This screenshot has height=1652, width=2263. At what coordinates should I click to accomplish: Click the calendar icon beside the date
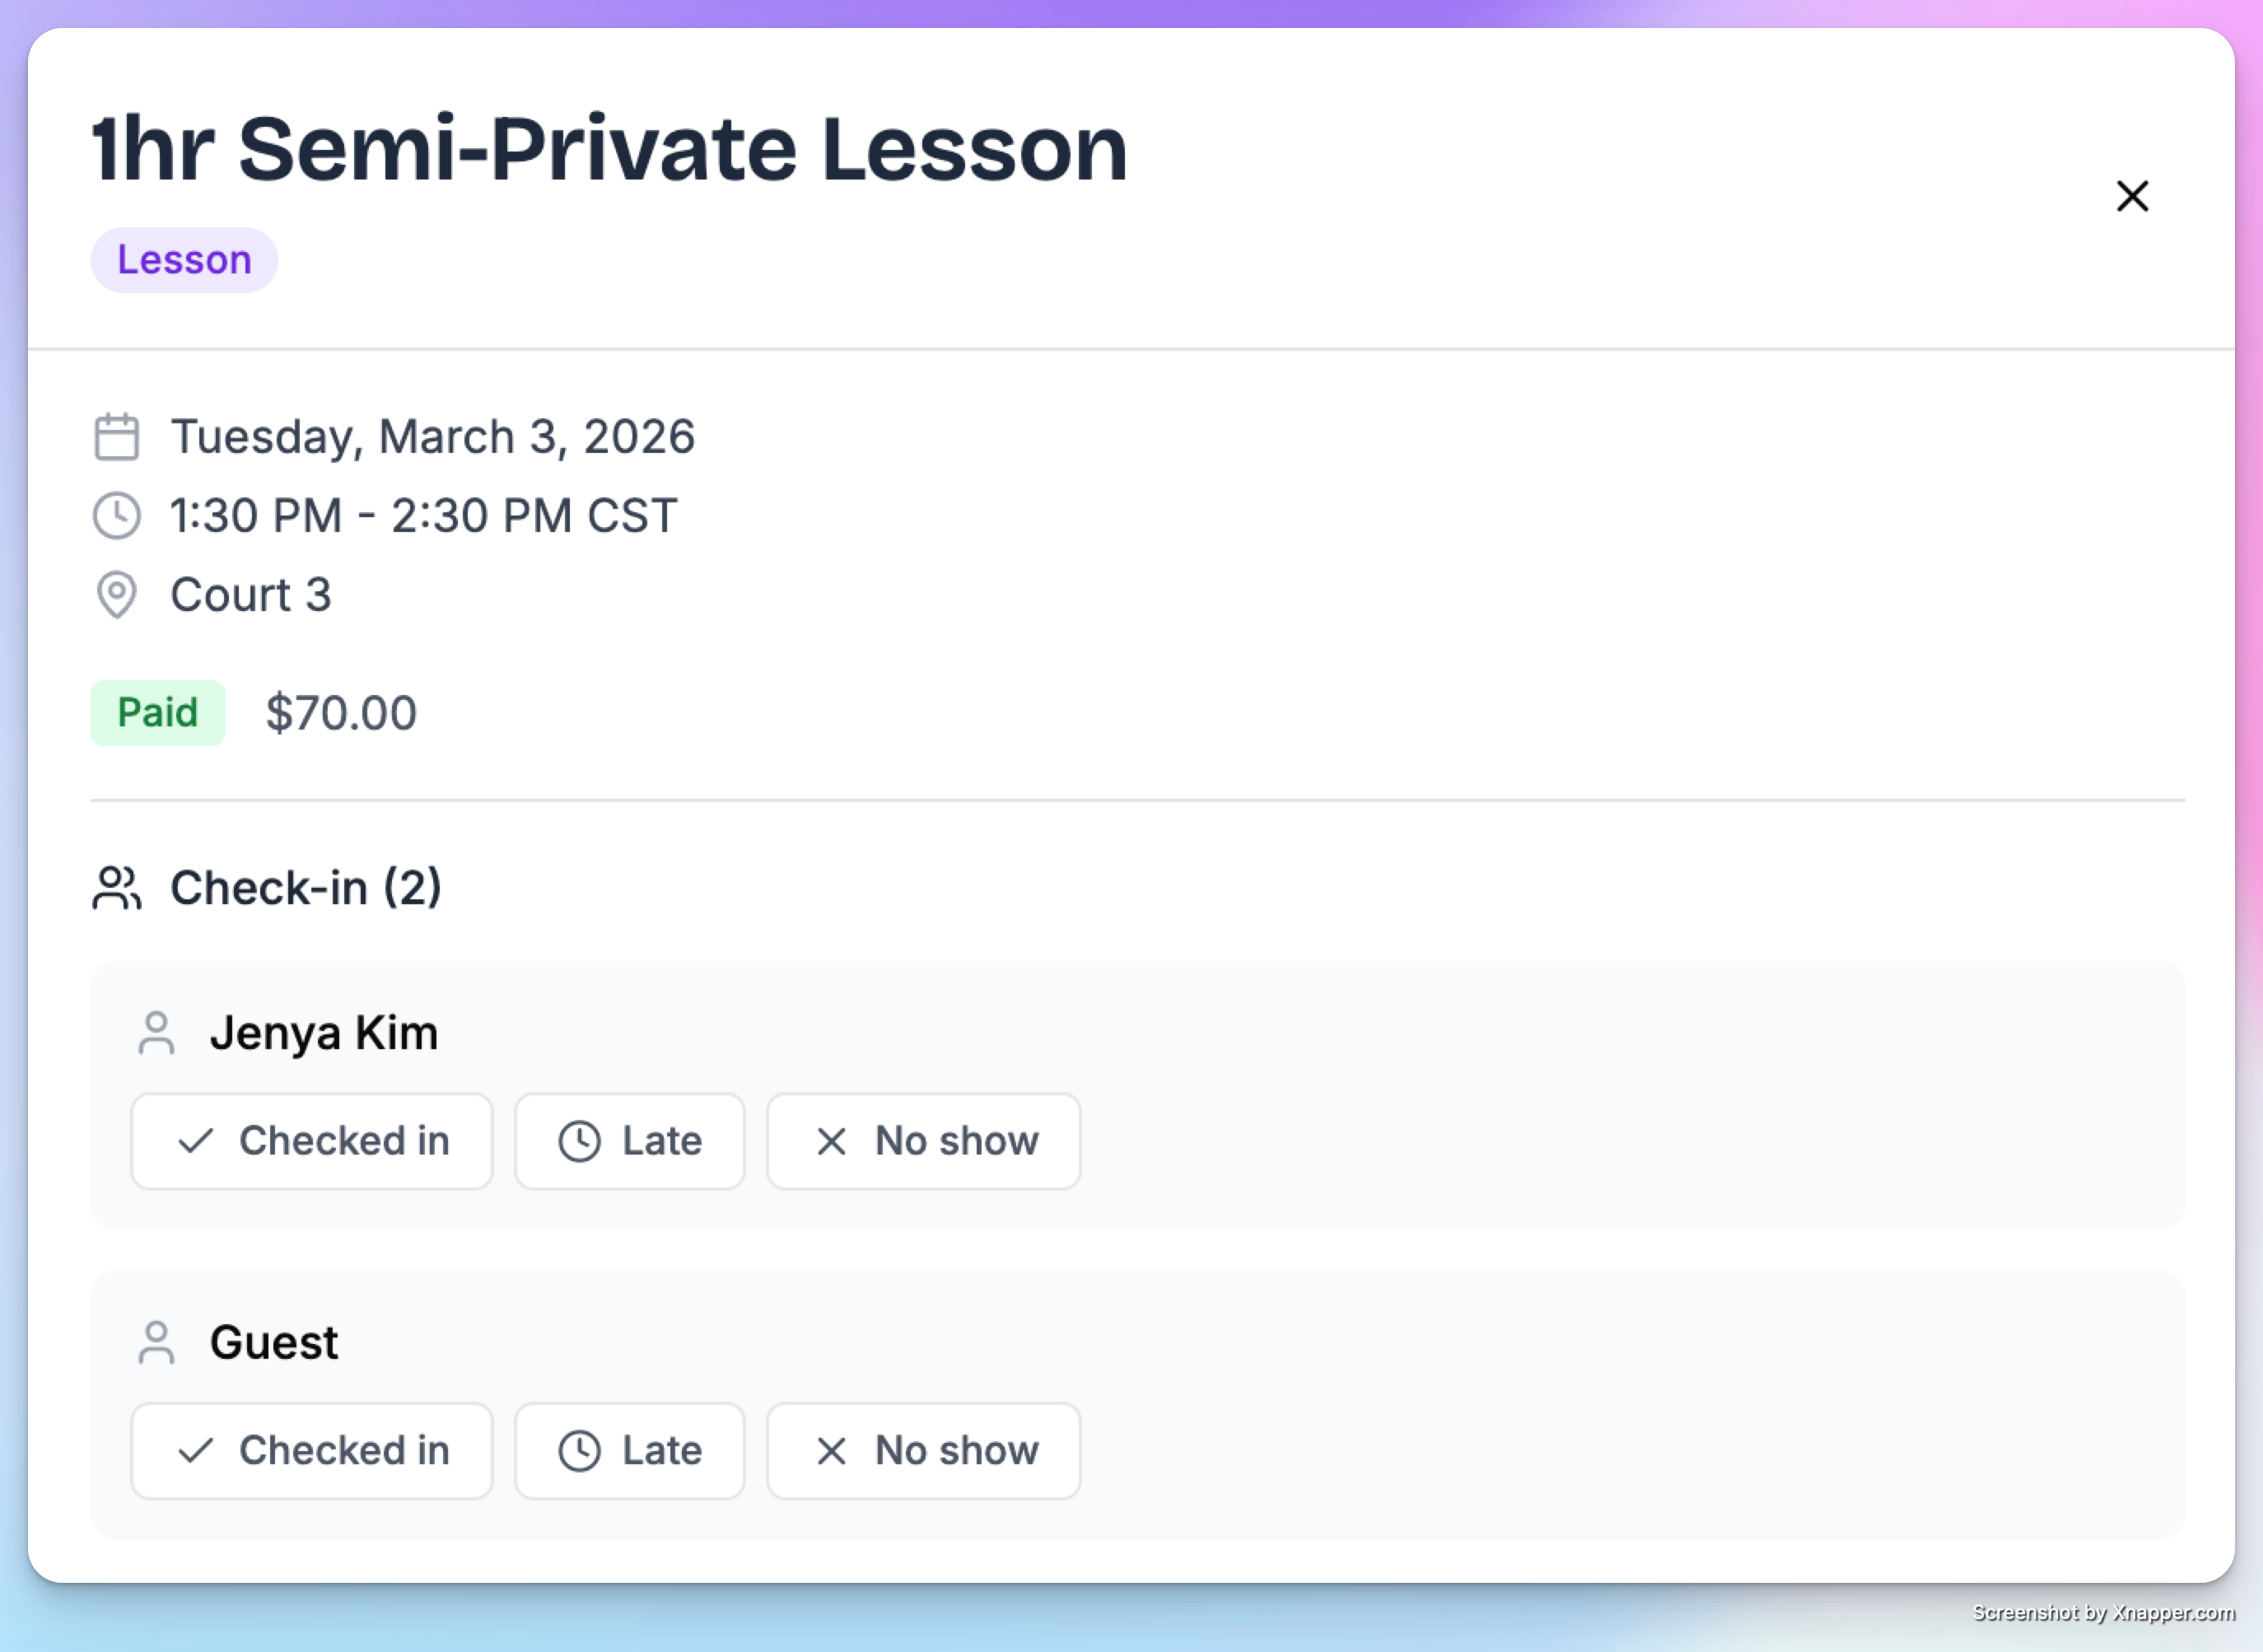pyautogui.click(x=117, y=437)
